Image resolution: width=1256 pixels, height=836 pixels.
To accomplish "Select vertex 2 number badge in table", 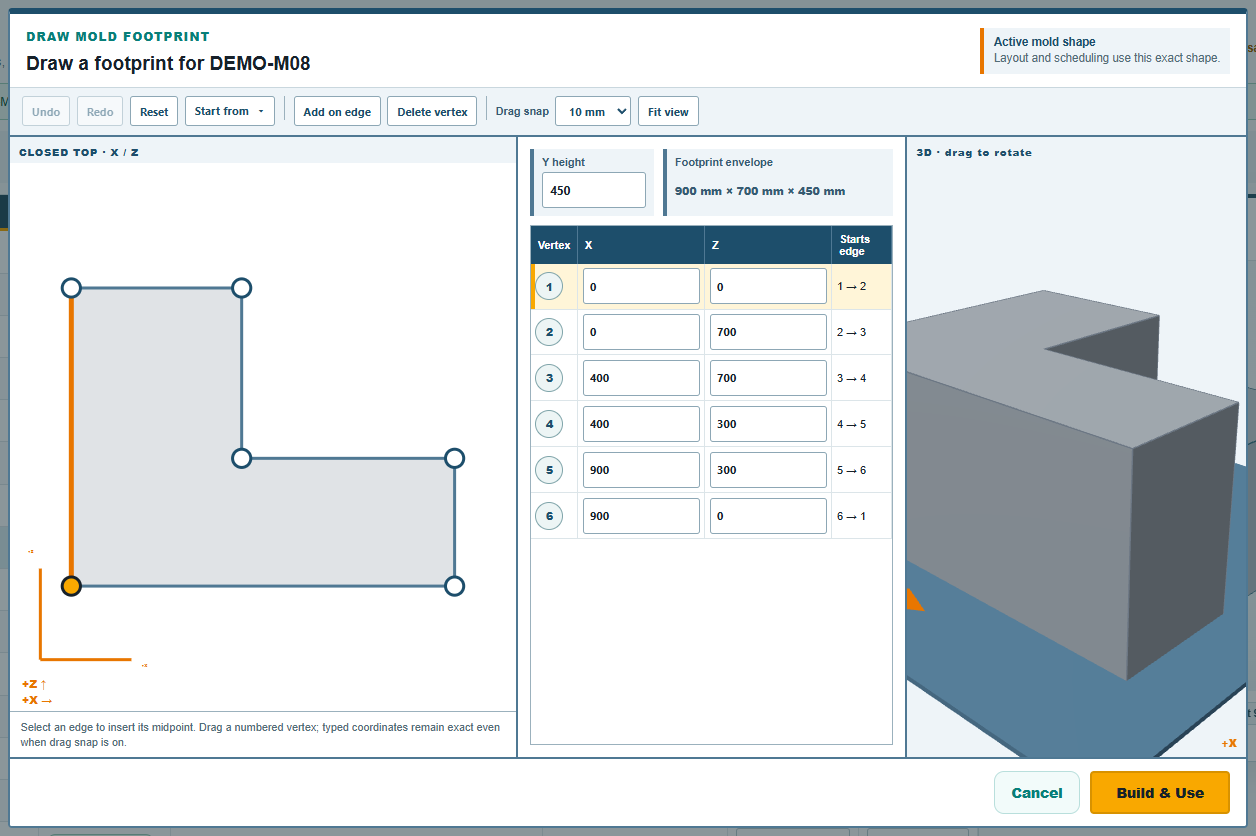I will [x=549, y=332].
